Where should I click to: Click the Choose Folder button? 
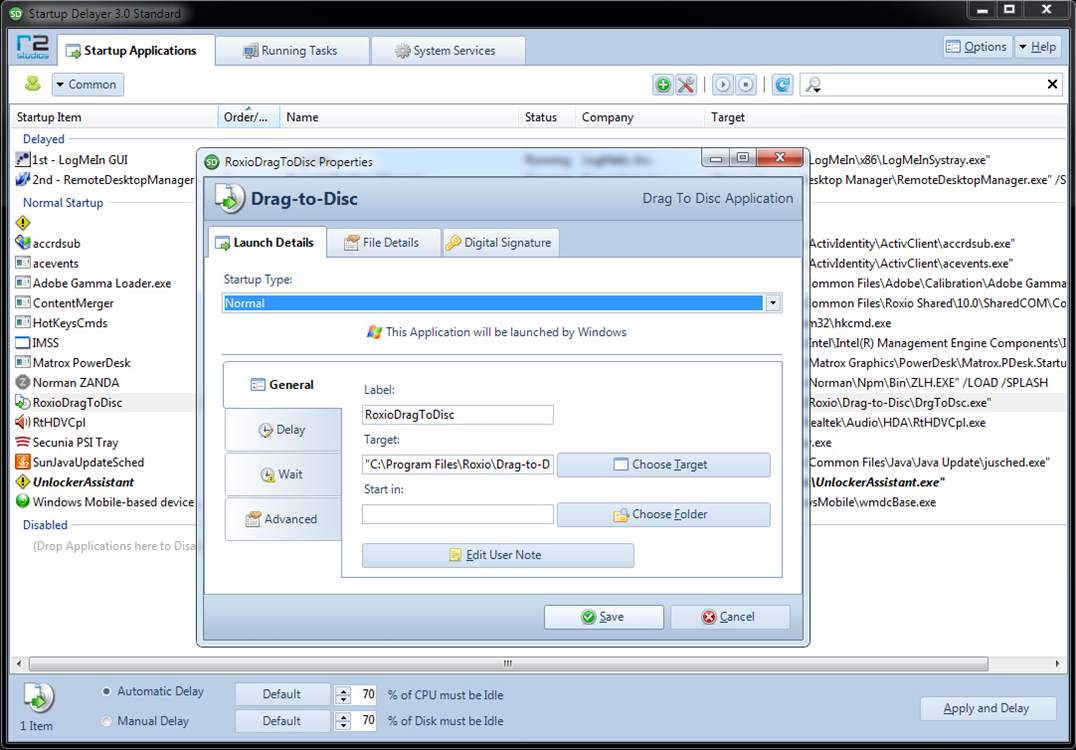[664, 515]
